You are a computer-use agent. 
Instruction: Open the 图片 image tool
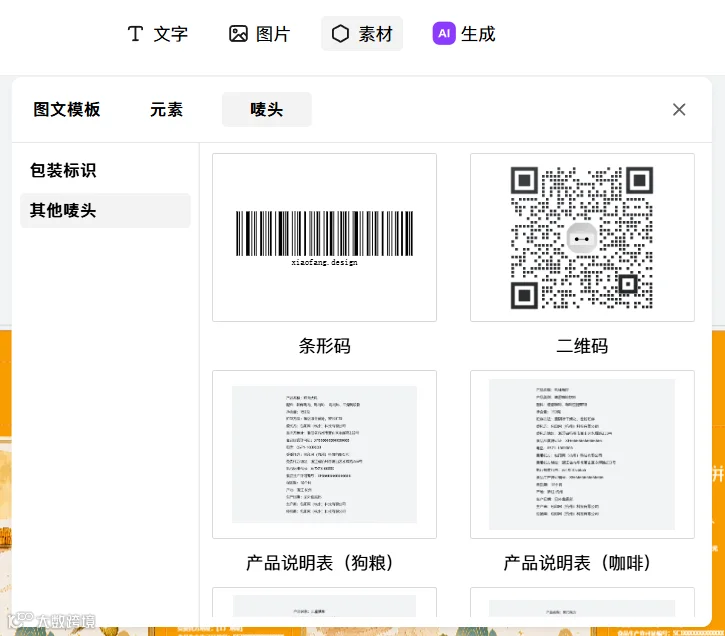pos(259,34)
